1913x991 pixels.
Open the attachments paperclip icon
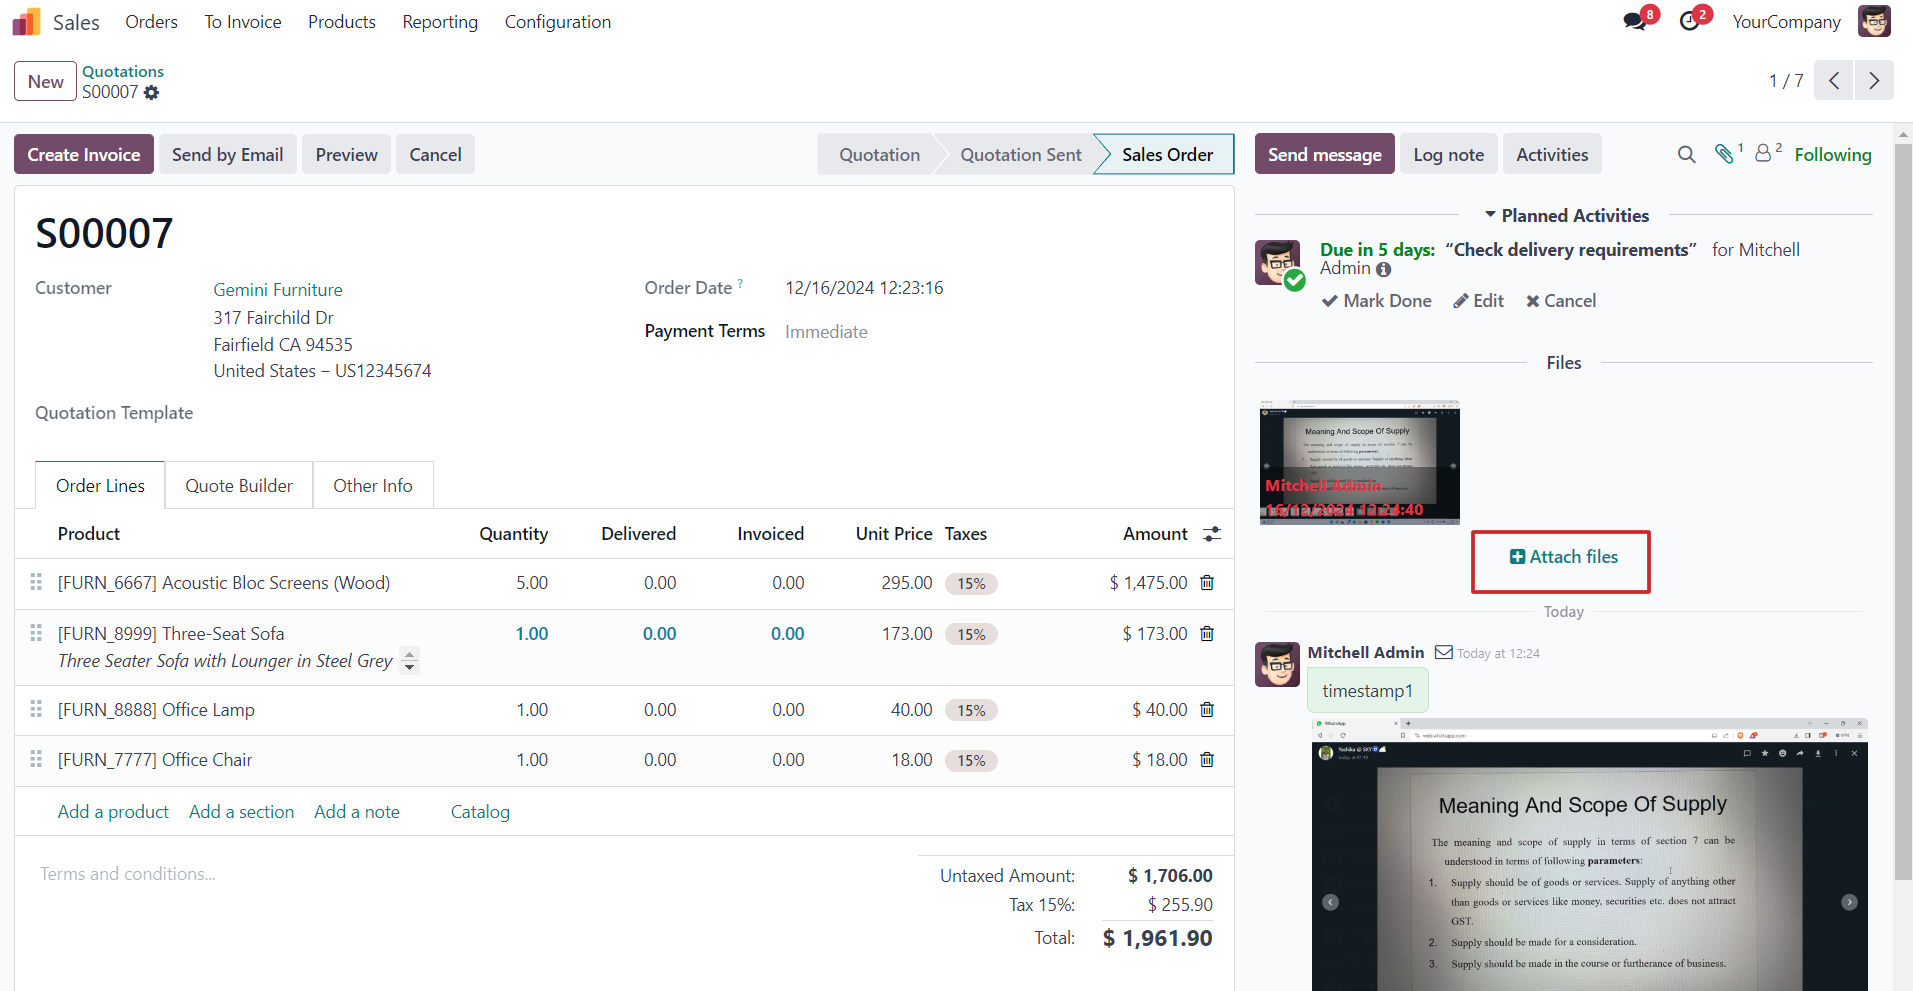(x=1725, y=154)
